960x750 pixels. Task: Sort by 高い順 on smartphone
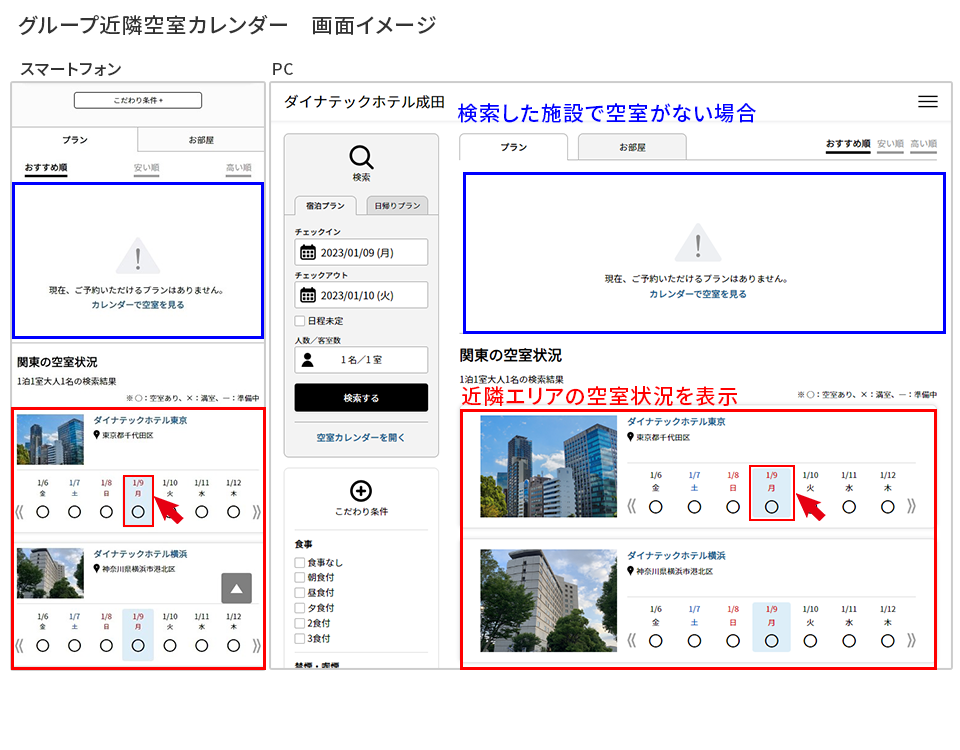[x=238, y=168]
